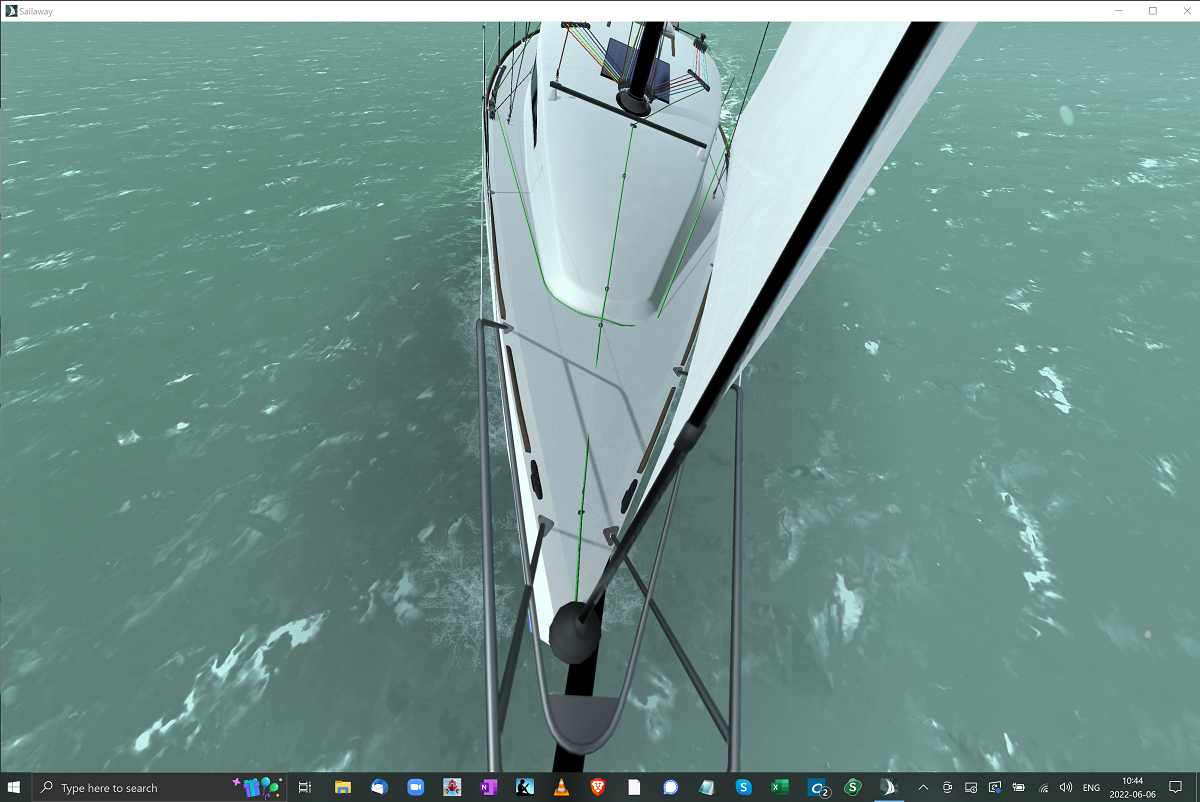Click the 'Type here to search' box
Viewport: 1200px width, 802px height.
click(160, 787)
